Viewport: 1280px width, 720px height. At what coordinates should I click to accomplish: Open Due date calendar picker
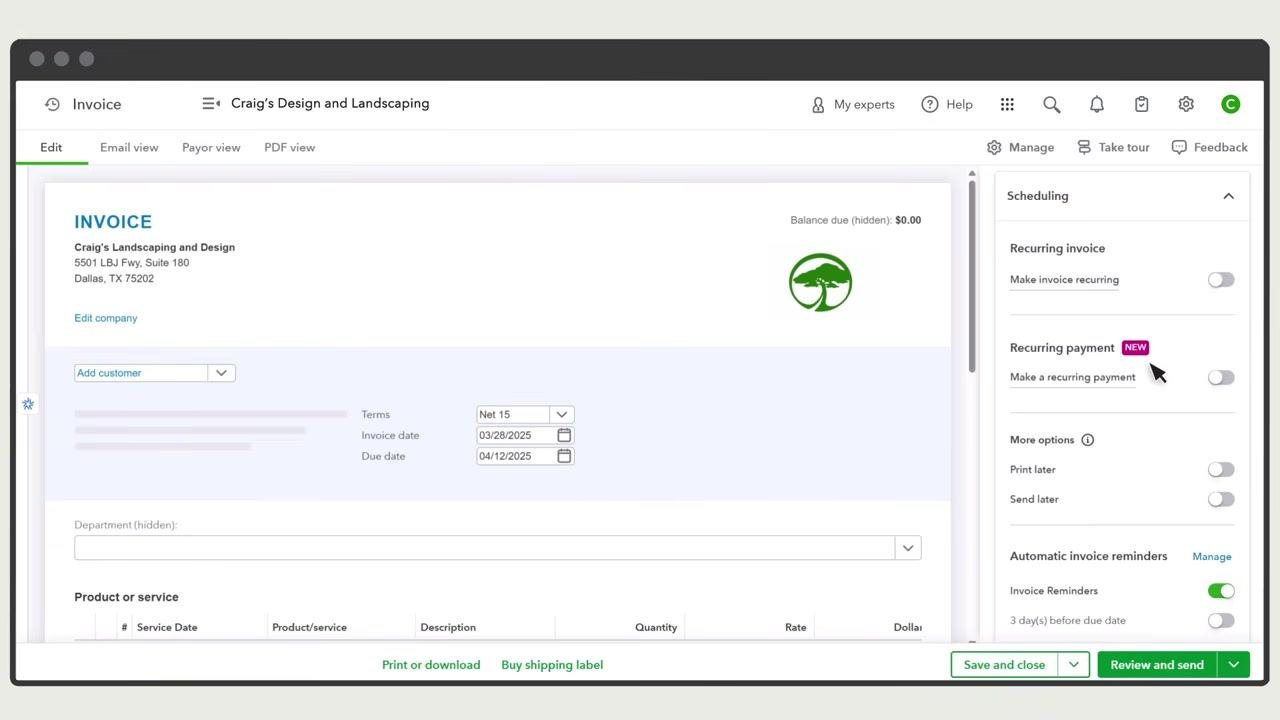click(564, 456)
